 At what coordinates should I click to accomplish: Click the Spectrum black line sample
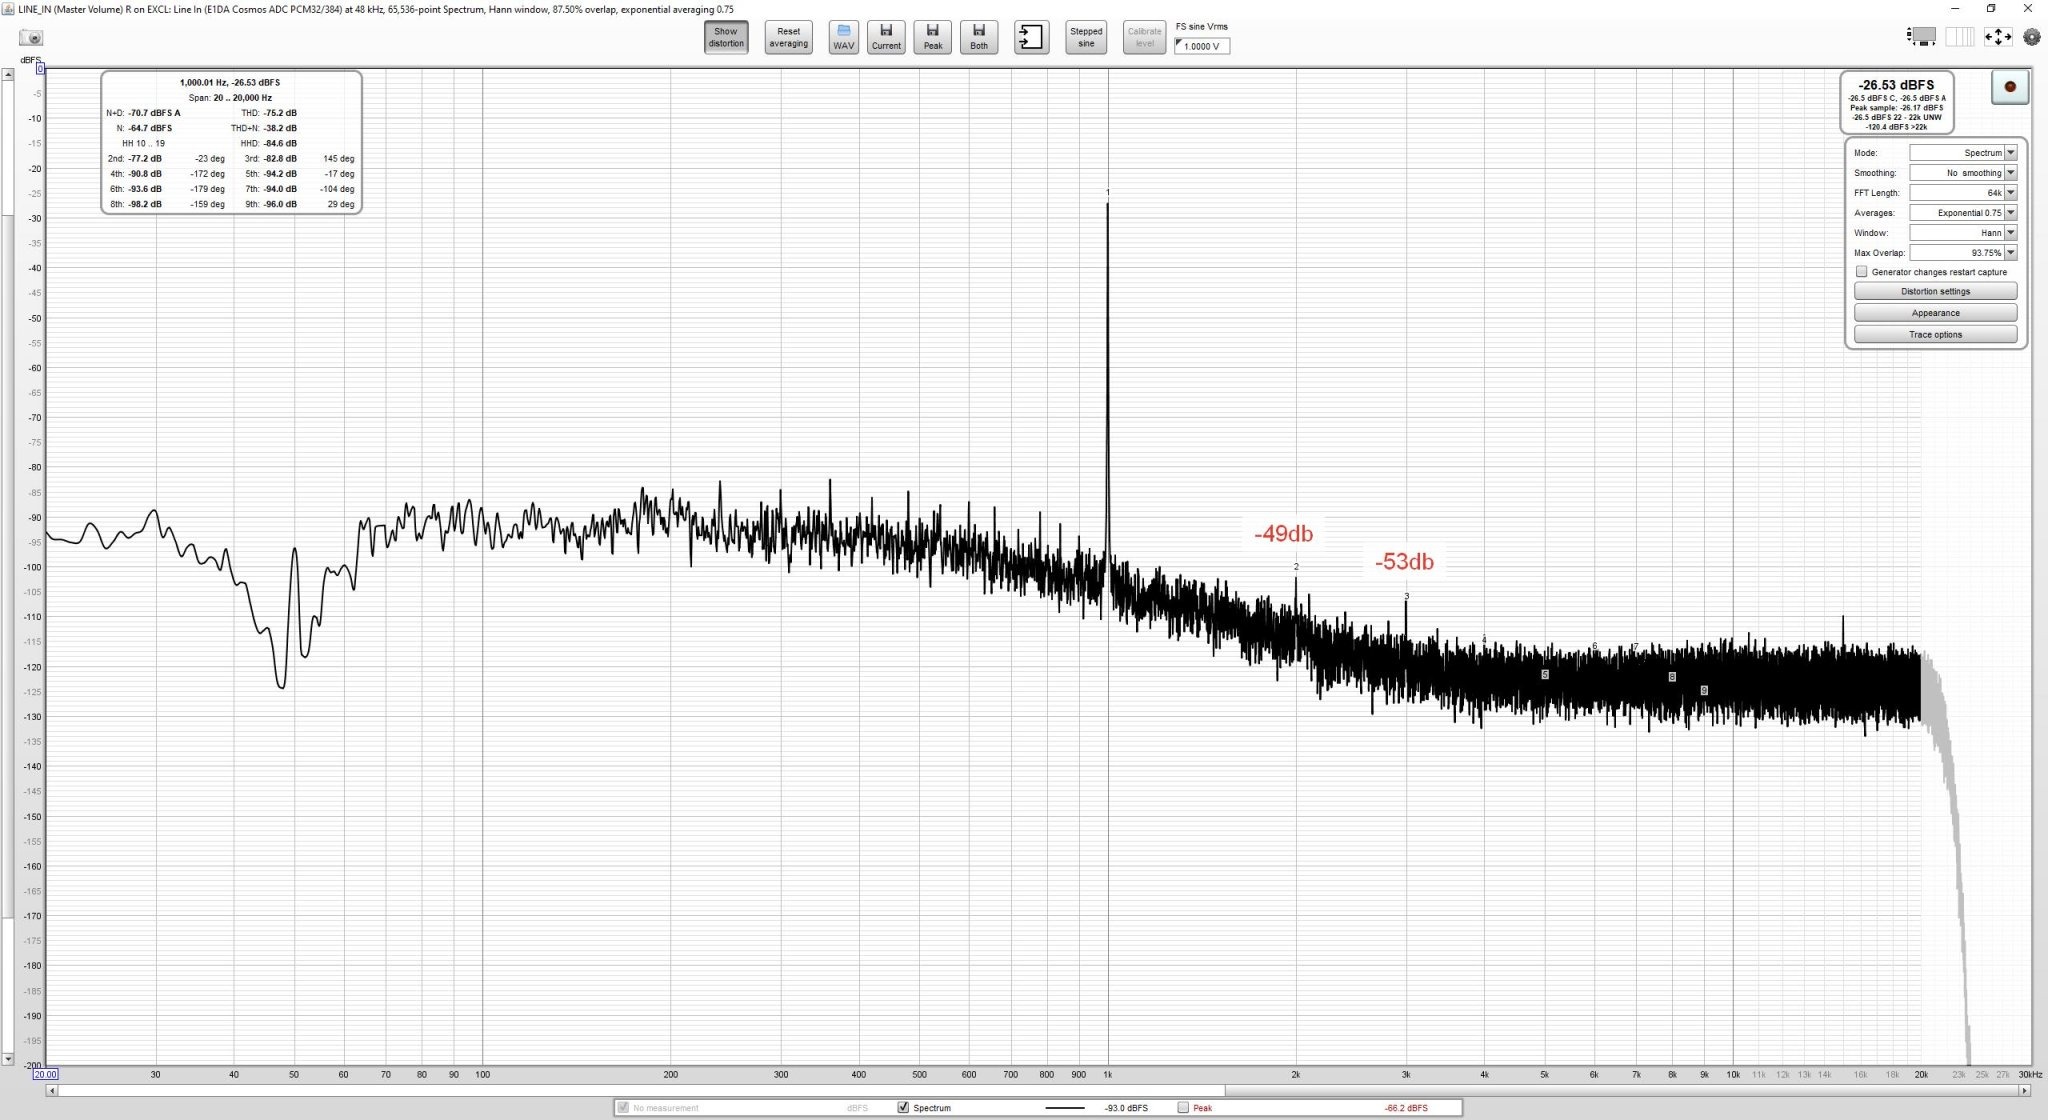coord(1065,1108)
